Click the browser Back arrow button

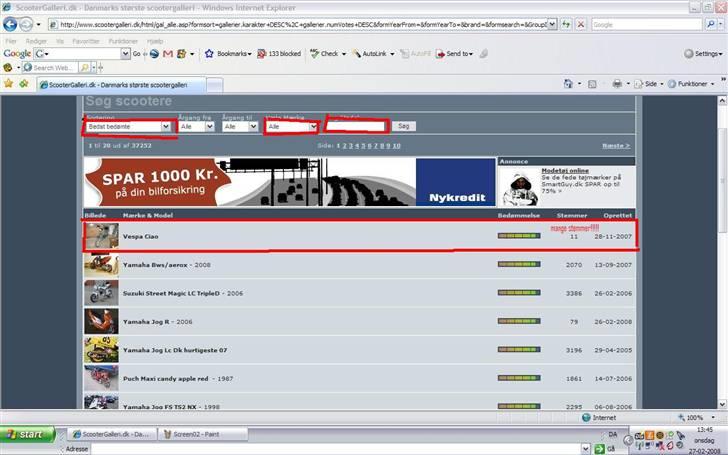coord(12,24)
